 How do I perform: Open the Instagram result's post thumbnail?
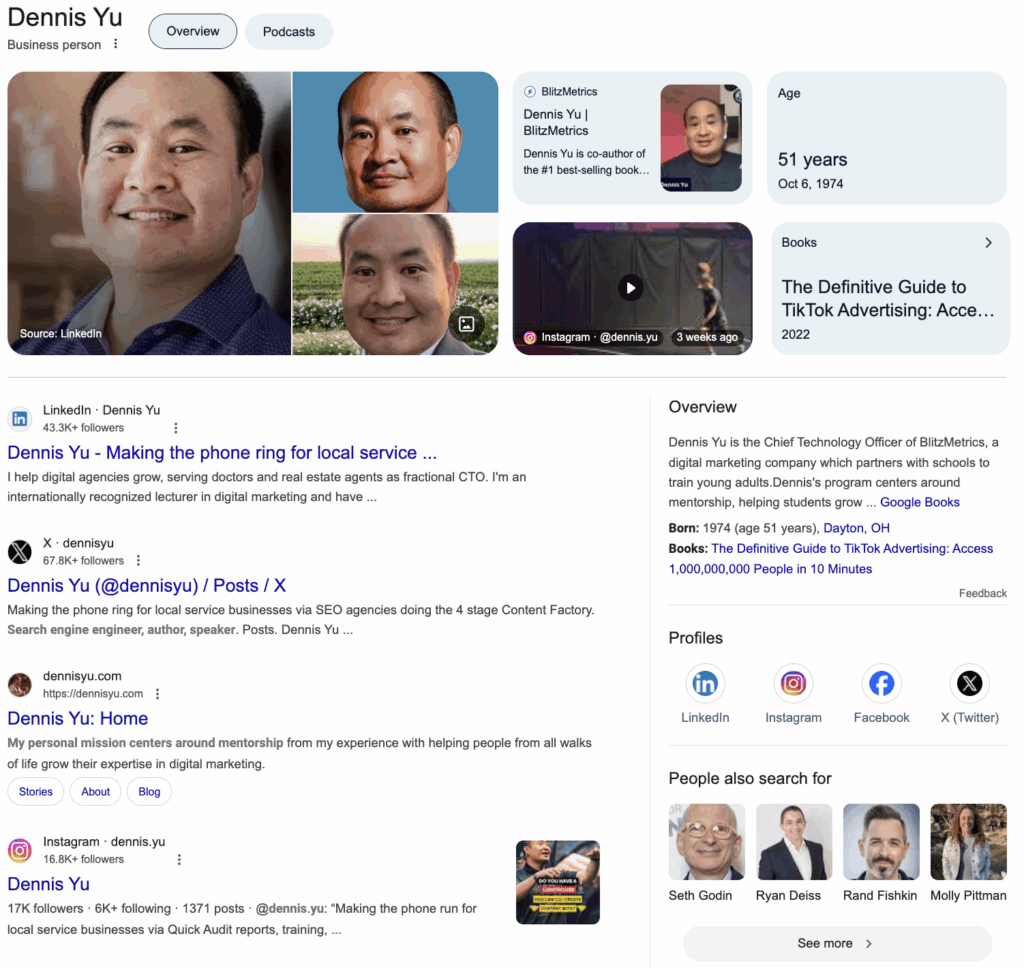(557, 882)
